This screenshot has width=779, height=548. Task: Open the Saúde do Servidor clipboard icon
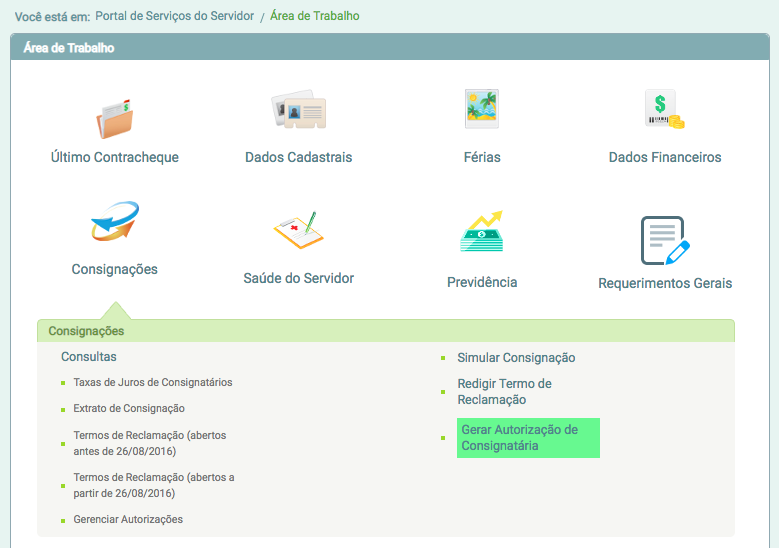tap(299, 230)
